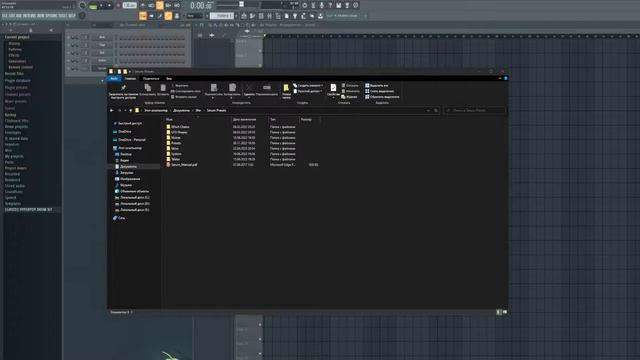Toggle the metronome icon in FL Studio toolbar

click(x=142, y=5)
